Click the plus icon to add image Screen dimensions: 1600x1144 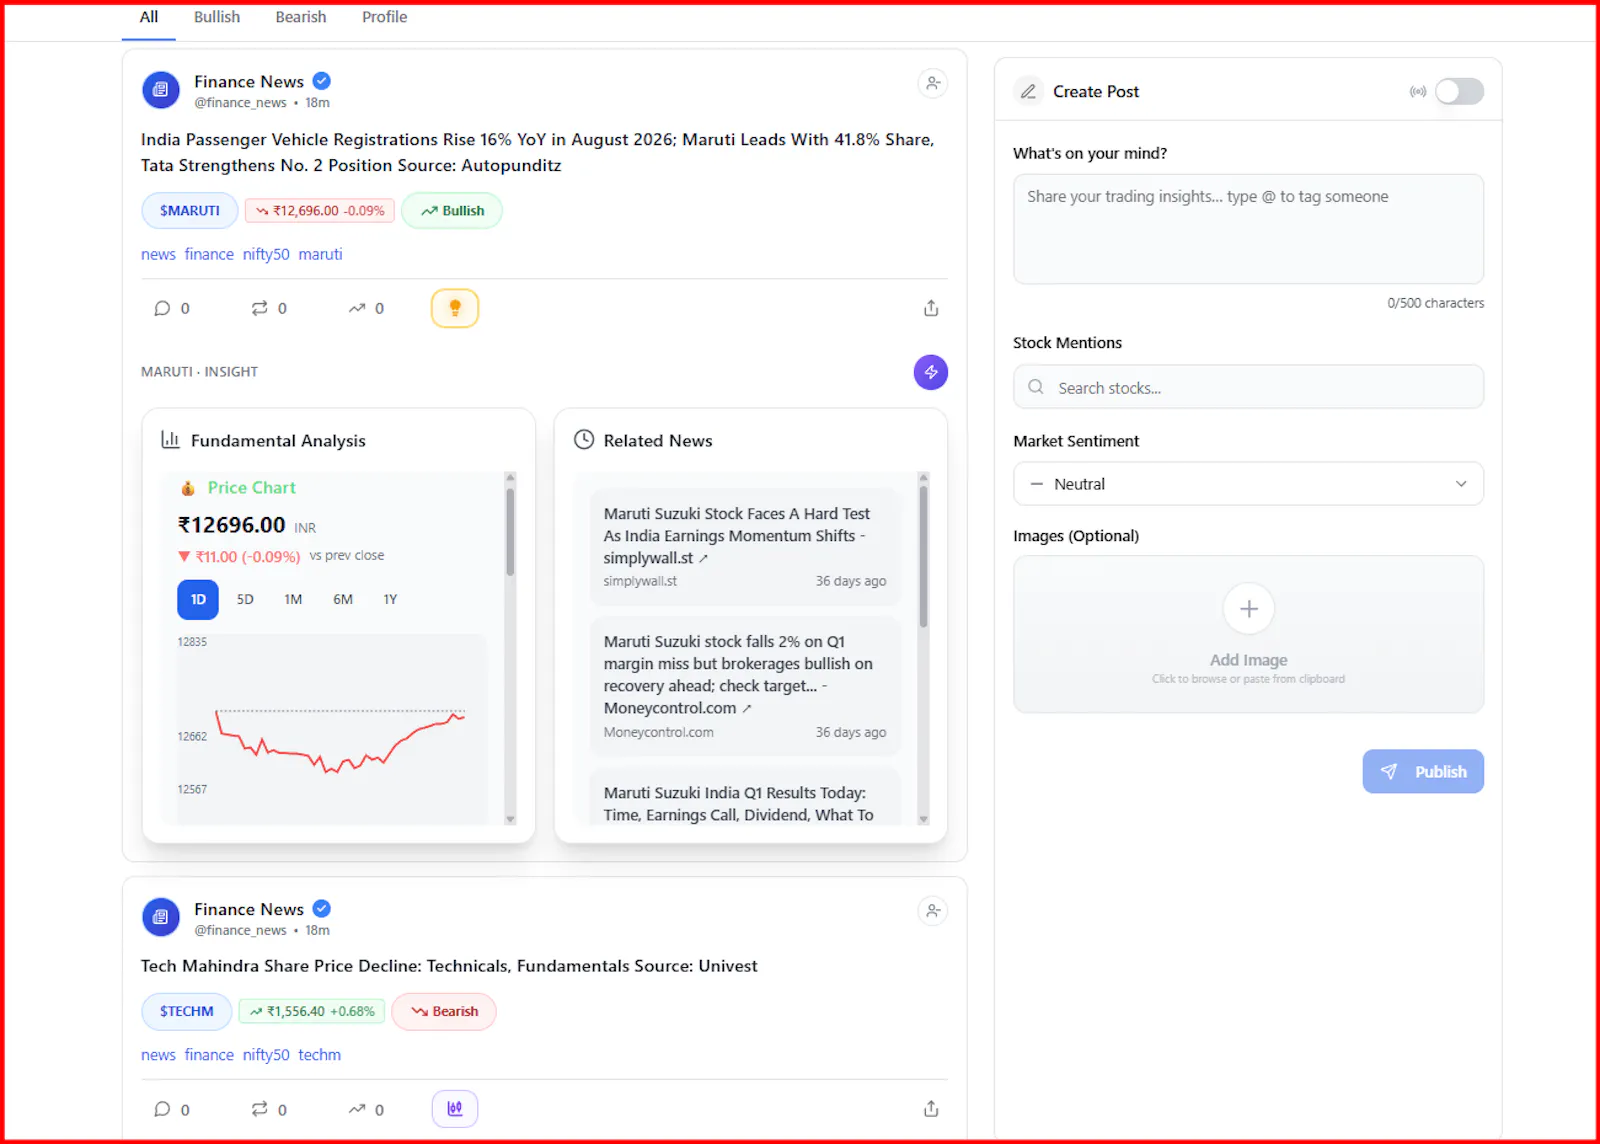coord(1249,608)
